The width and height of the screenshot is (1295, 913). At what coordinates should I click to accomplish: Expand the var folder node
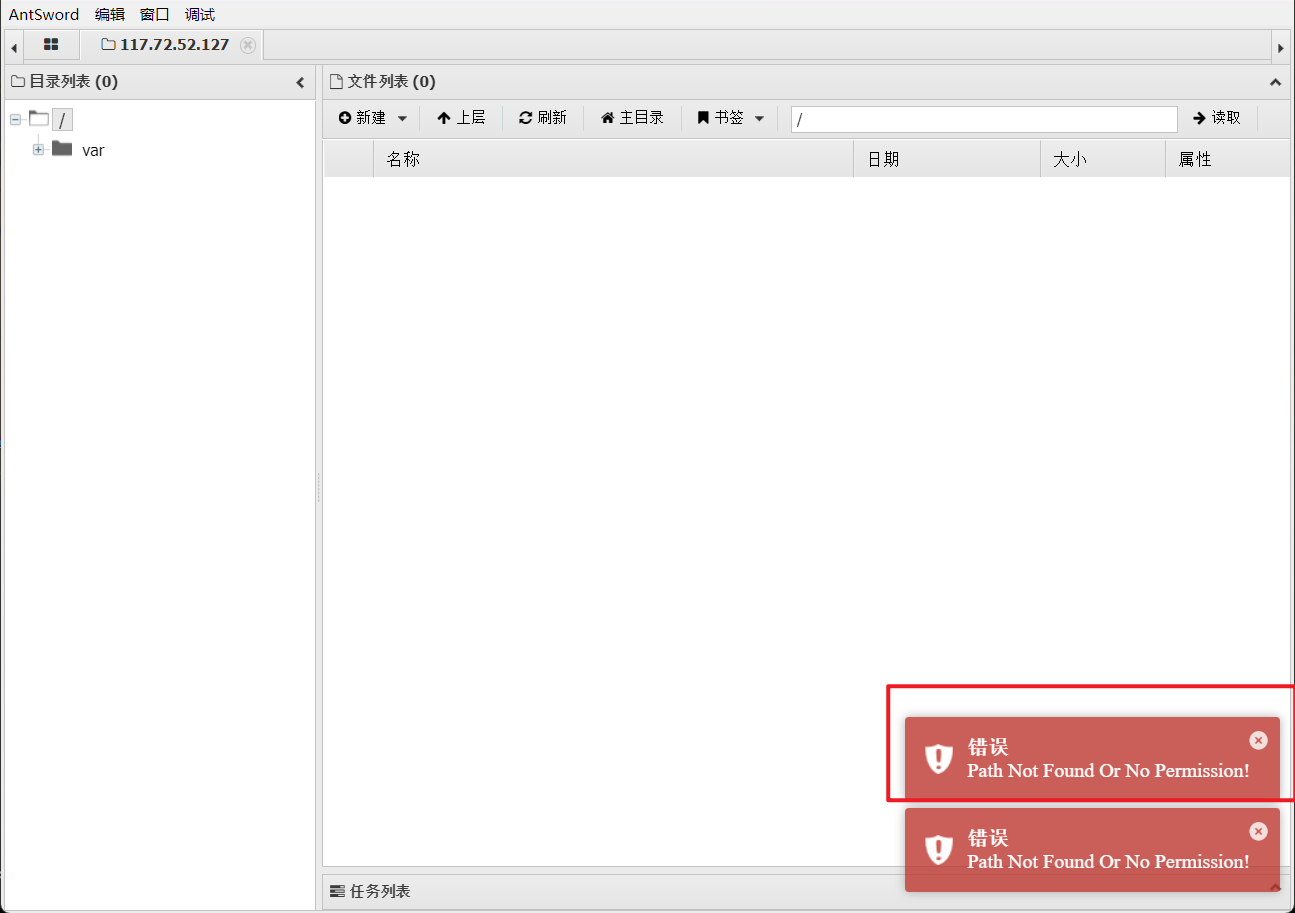point(38,150)
